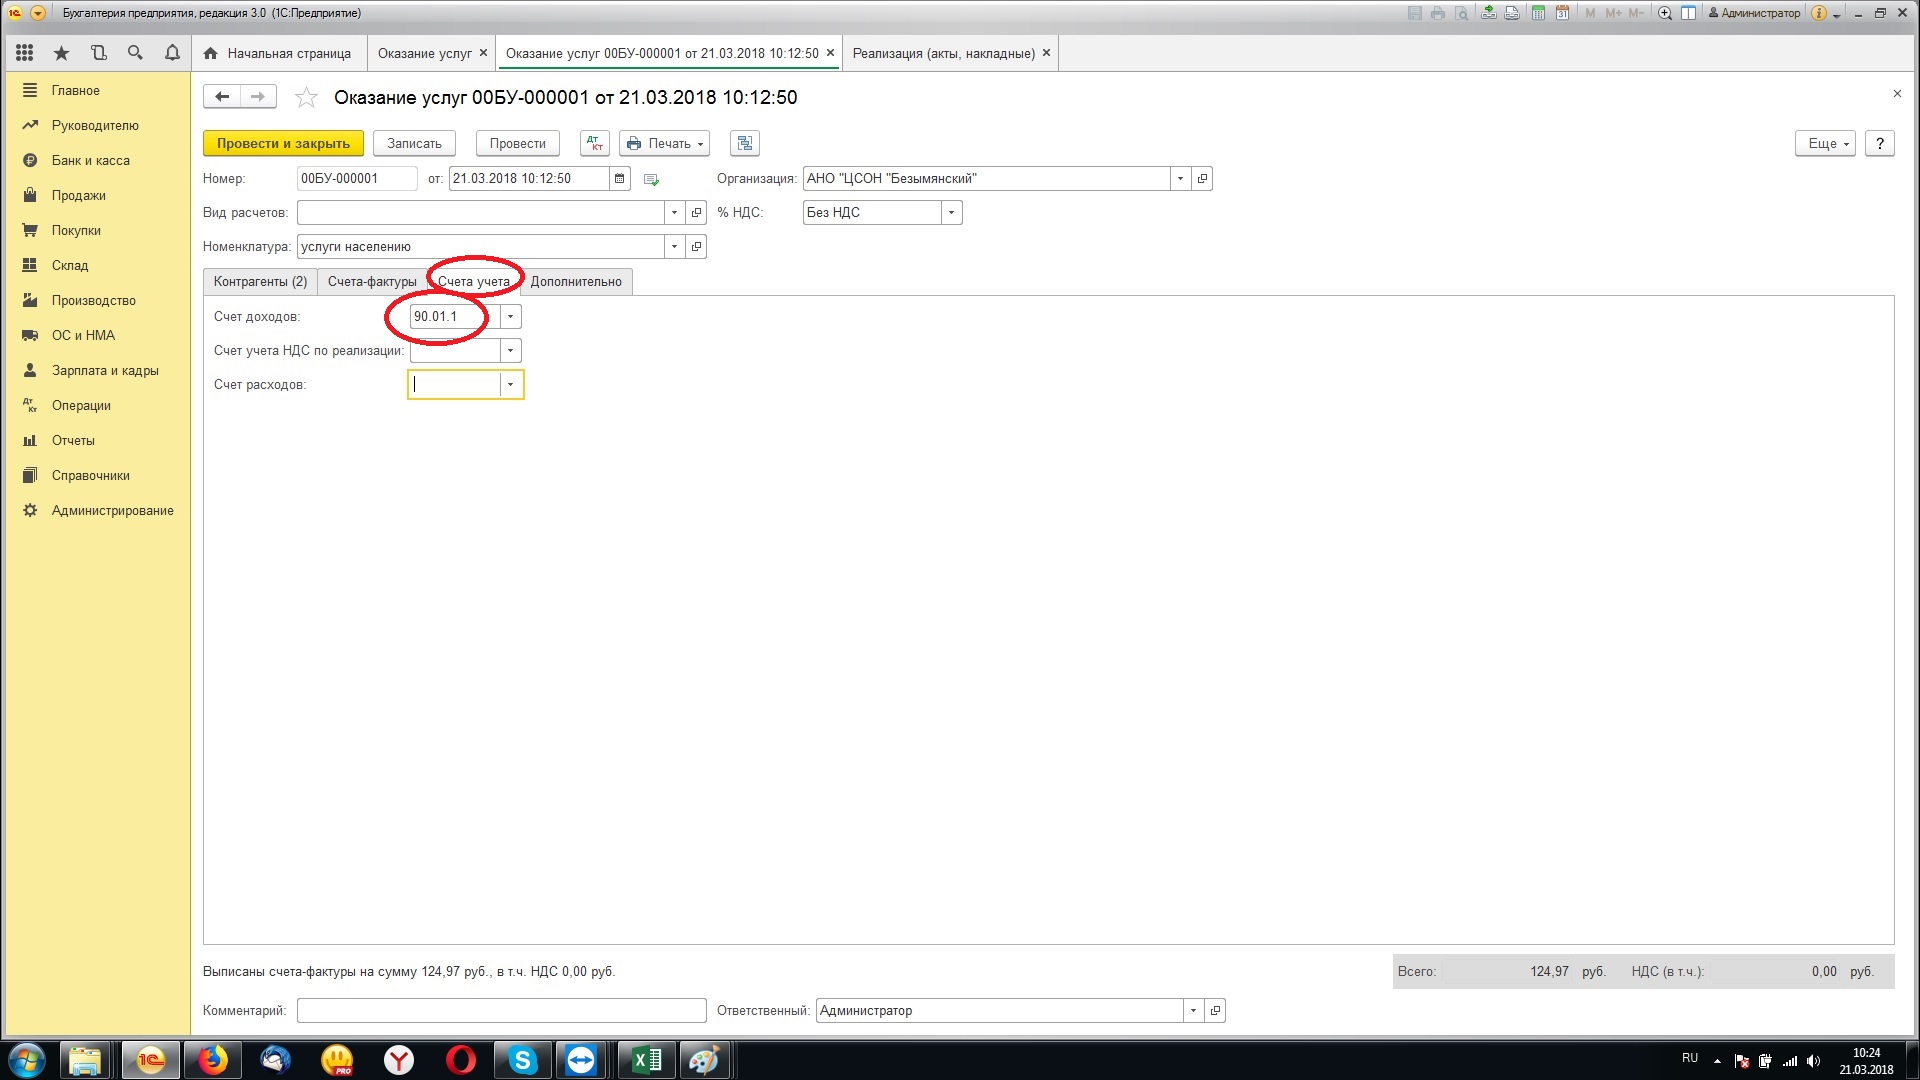Expand the % НДС dropdown

[951, 213]
